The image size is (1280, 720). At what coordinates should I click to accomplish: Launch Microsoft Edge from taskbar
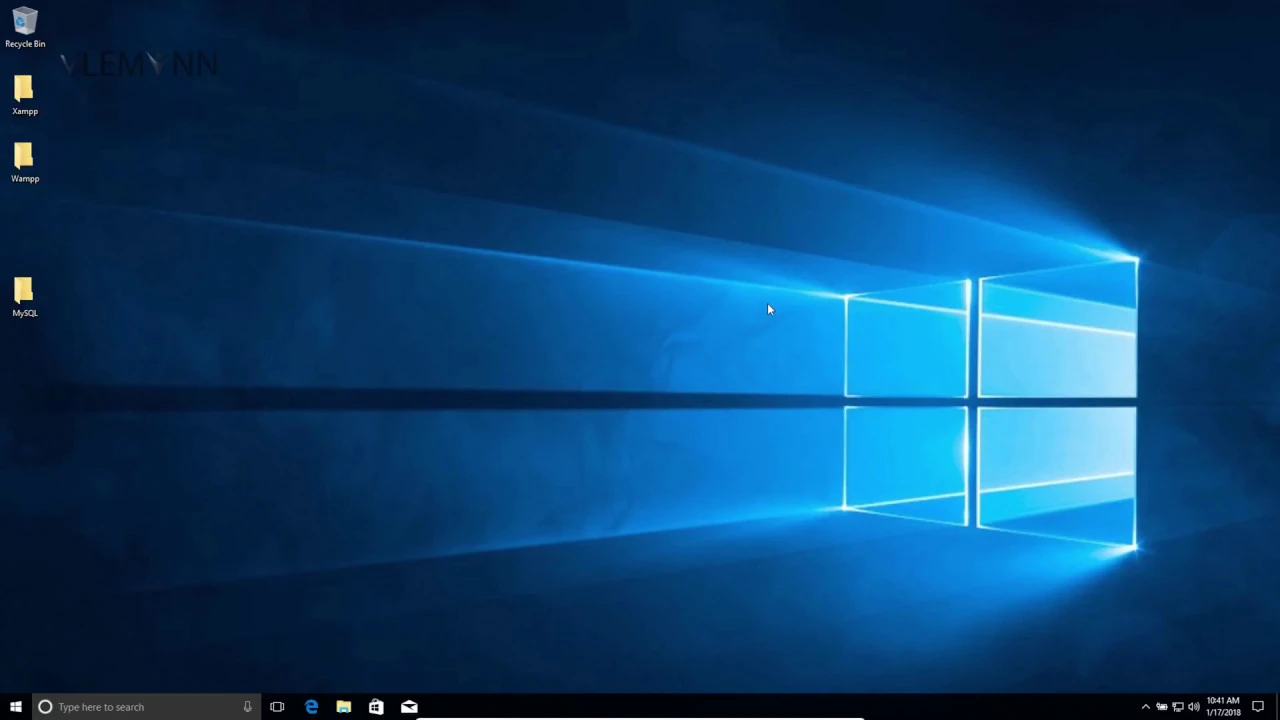coord(311,707)
